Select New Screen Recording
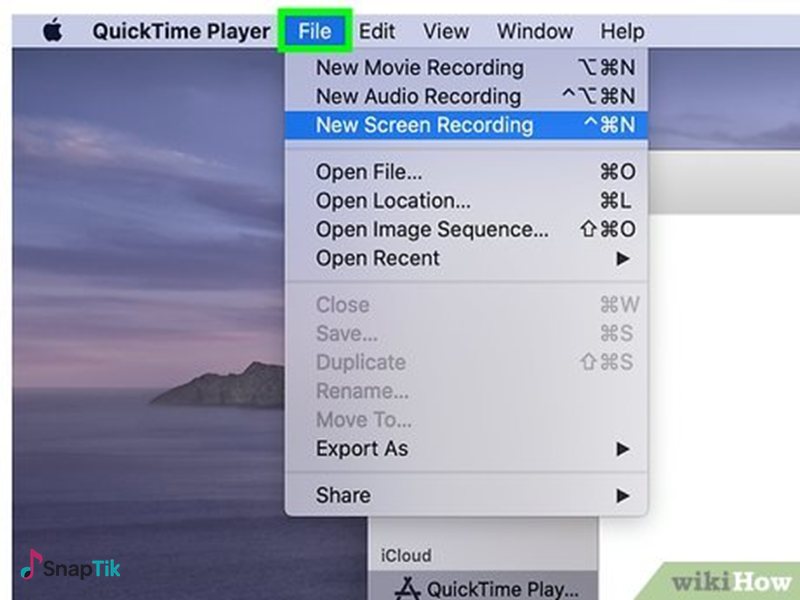 click(423, 125)
